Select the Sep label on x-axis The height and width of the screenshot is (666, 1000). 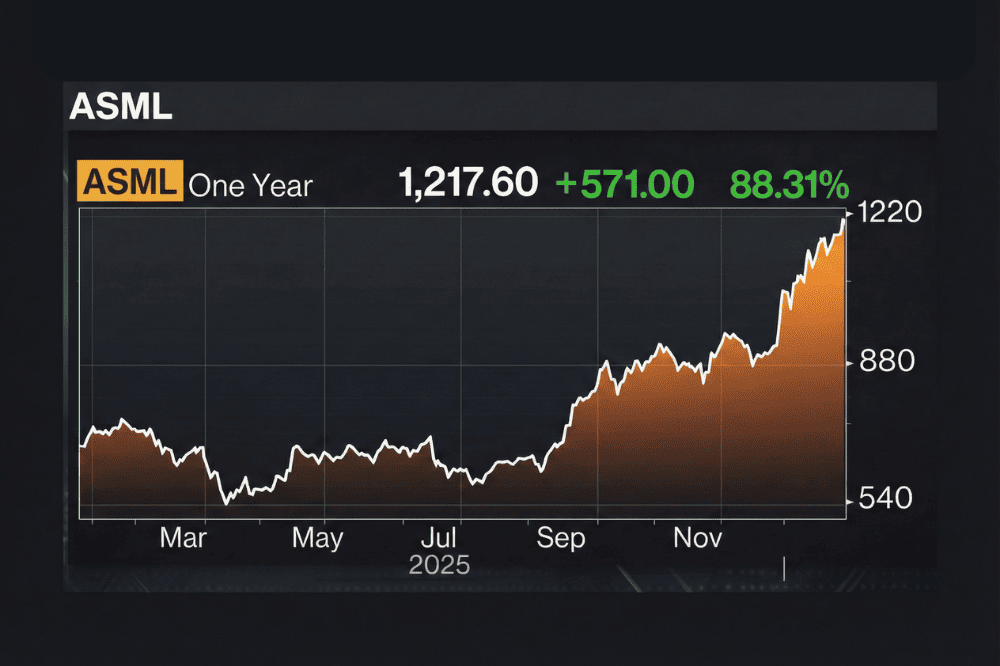click(561, 539)
